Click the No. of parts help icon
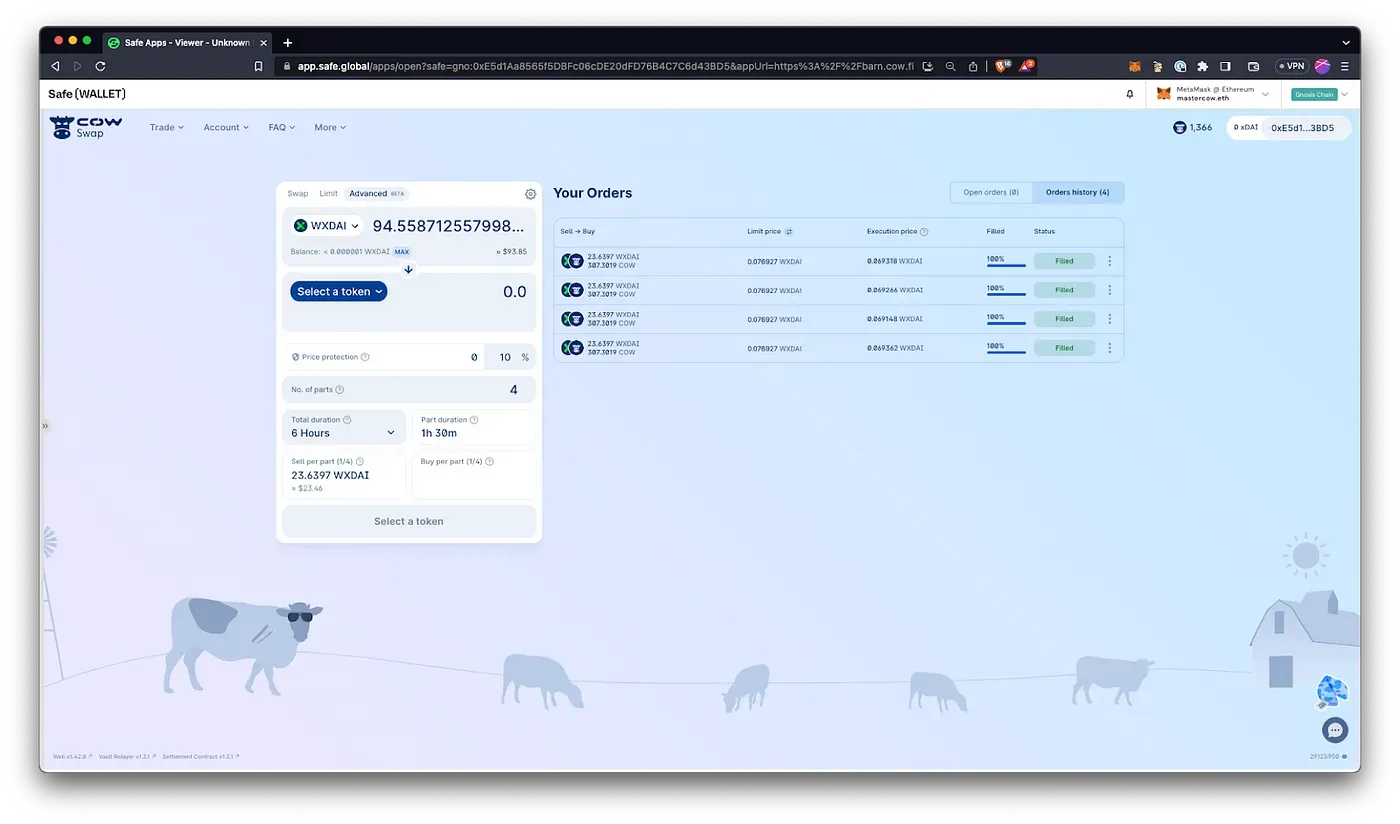This screenshot has height=824, width=1400. [340, 390]
